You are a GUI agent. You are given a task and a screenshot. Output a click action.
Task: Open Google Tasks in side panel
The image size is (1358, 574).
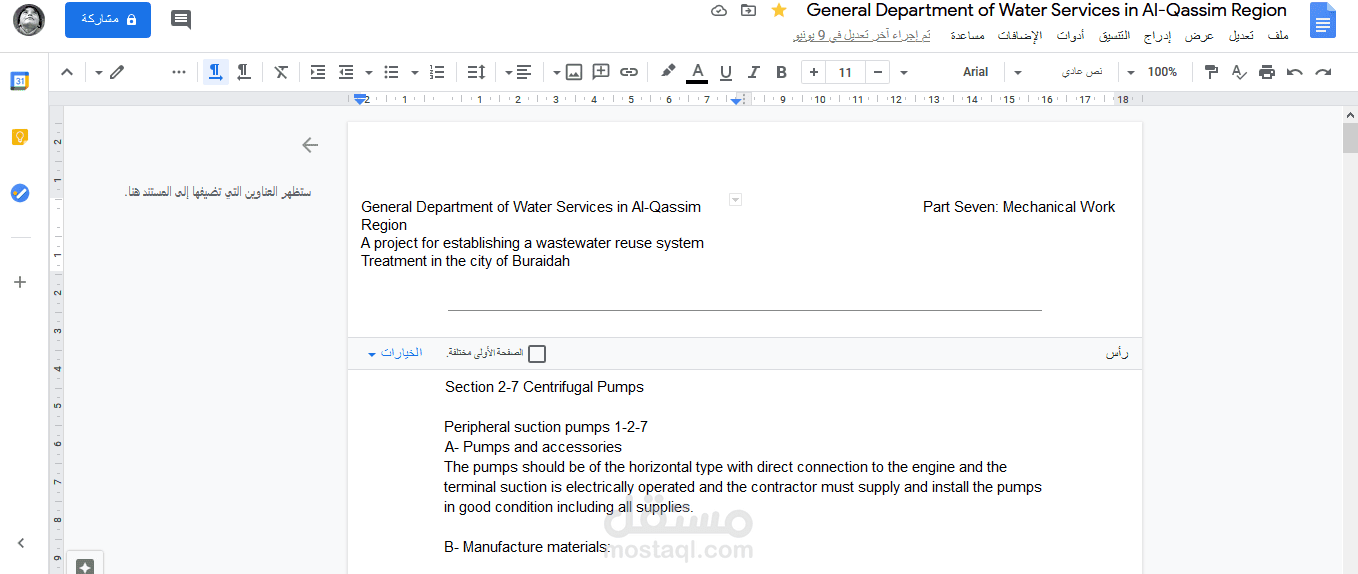click(19, 193)
